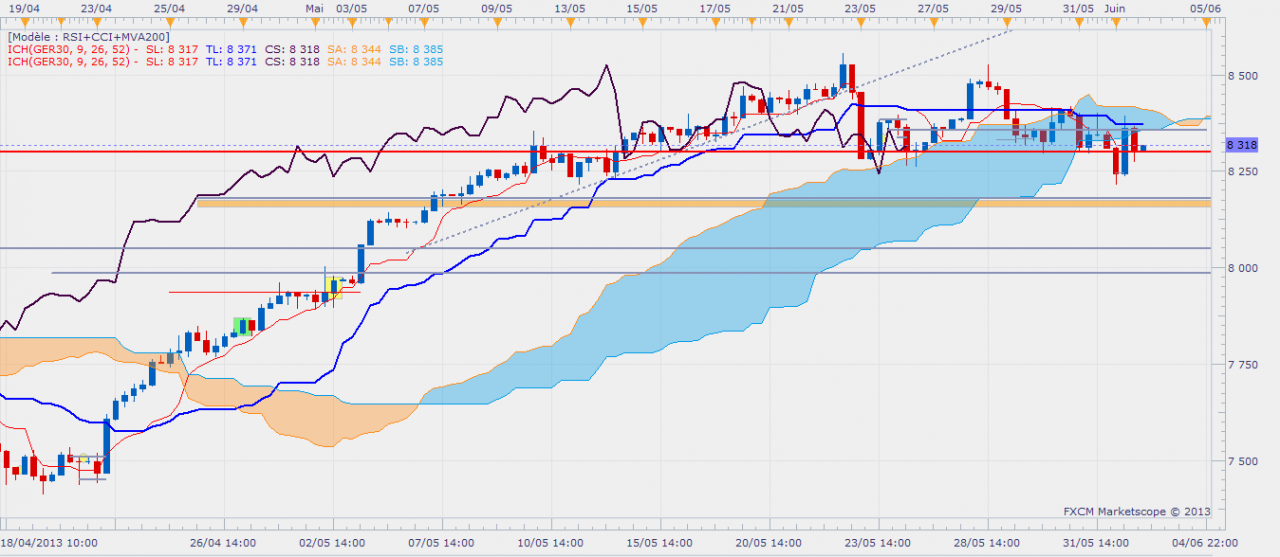Click the orange marker under the Juin label
This screenshot has width=1280, height=557.
coord(1114,21)
